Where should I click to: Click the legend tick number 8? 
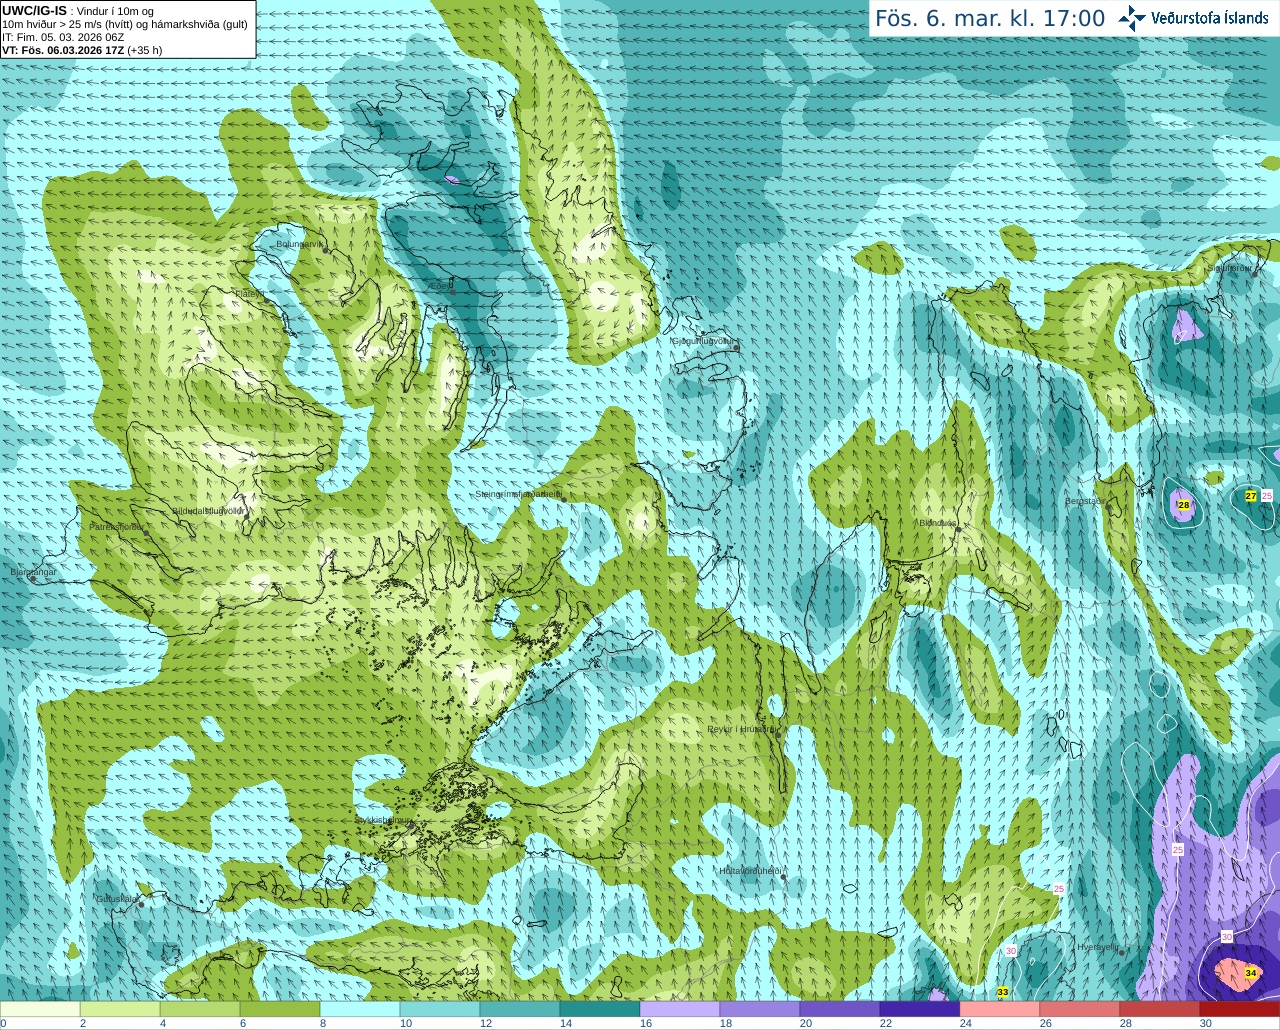point(323,1023)
